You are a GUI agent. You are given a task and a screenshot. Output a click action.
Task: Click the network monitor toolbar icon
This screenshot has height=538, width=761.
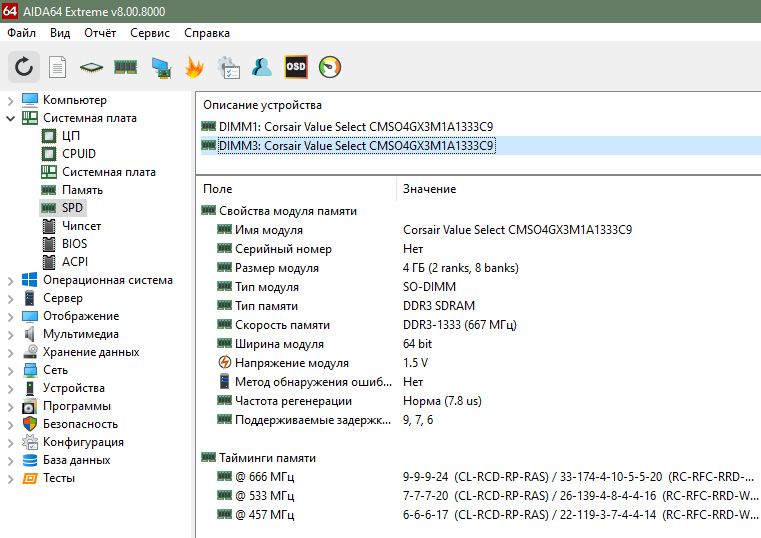[x=161, y=67]
